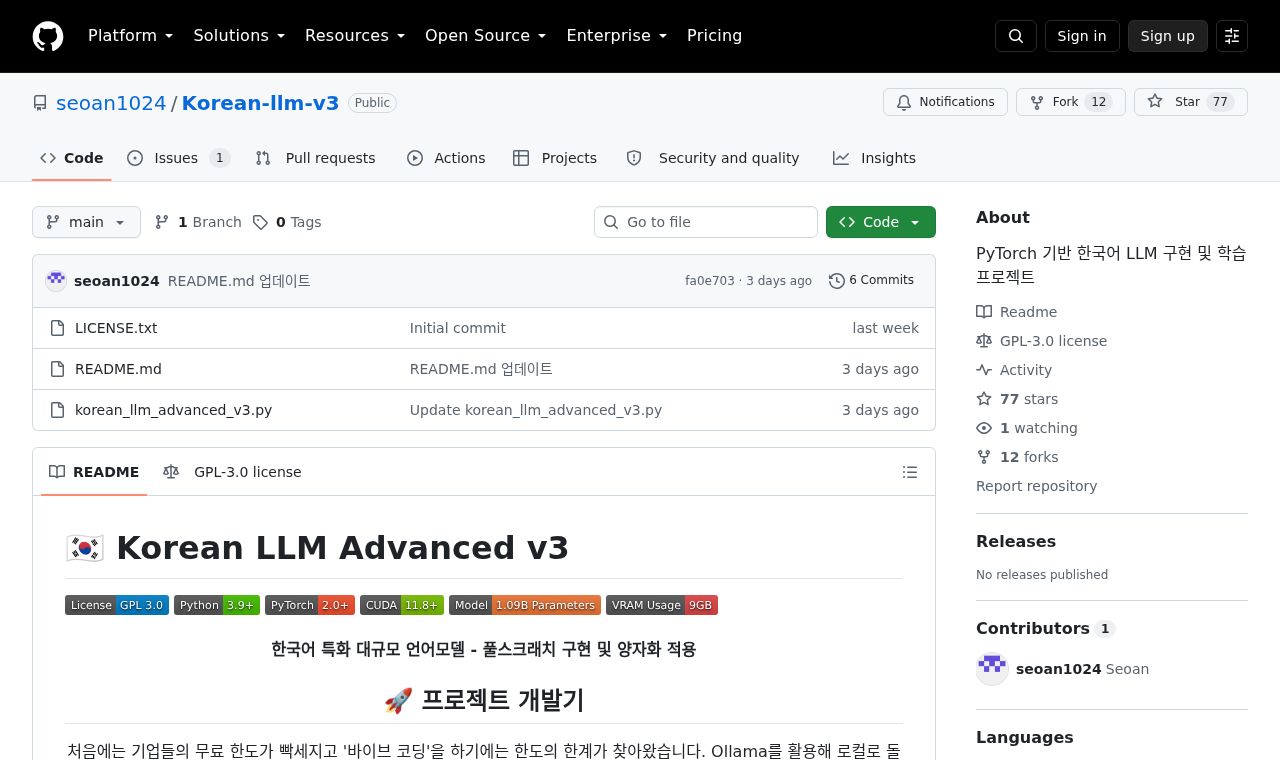Viewport: 1280px width, 760px height.
Task: Select the korean_llm_advanced_v3.py file icon
Action: (x=58, y=410)
